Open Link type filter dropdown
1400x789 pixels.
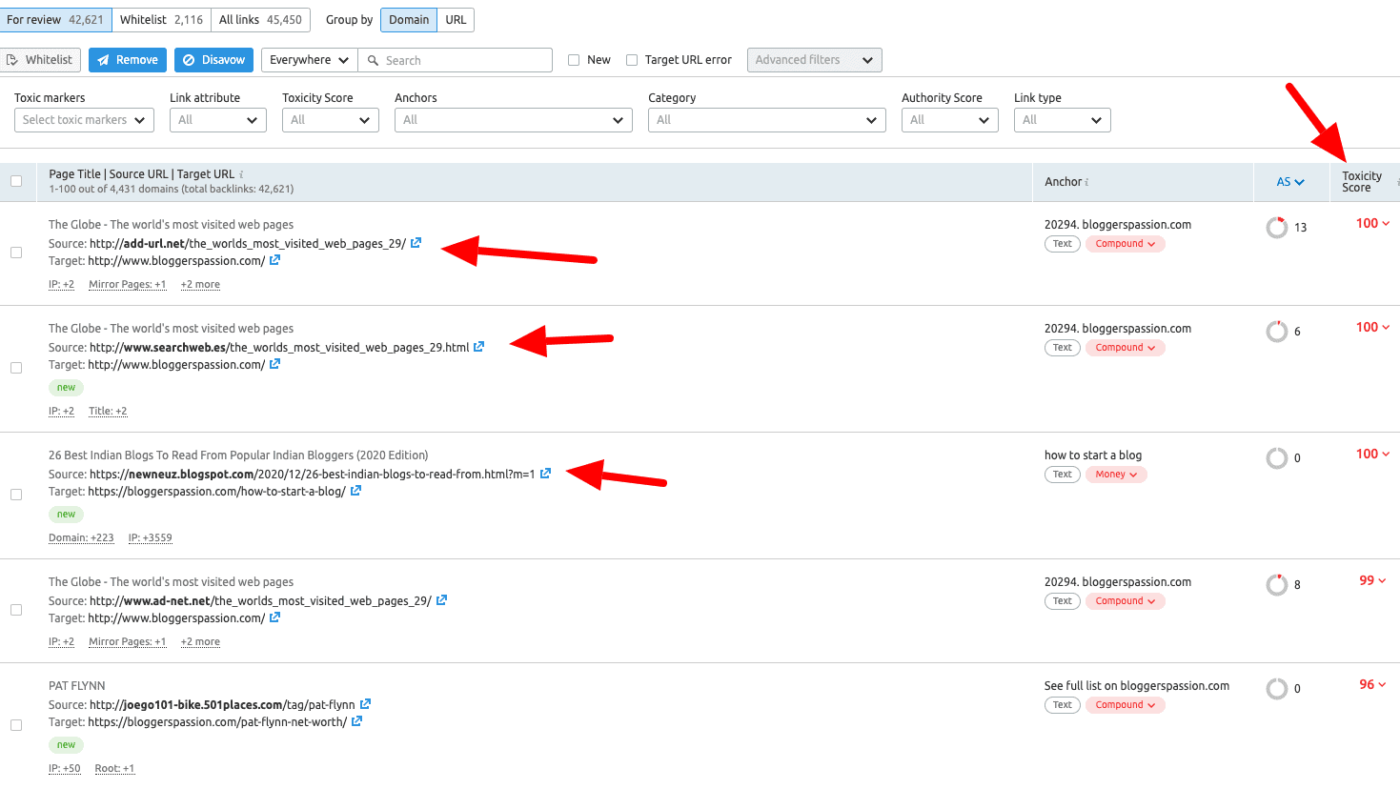tap(1062, 120)
